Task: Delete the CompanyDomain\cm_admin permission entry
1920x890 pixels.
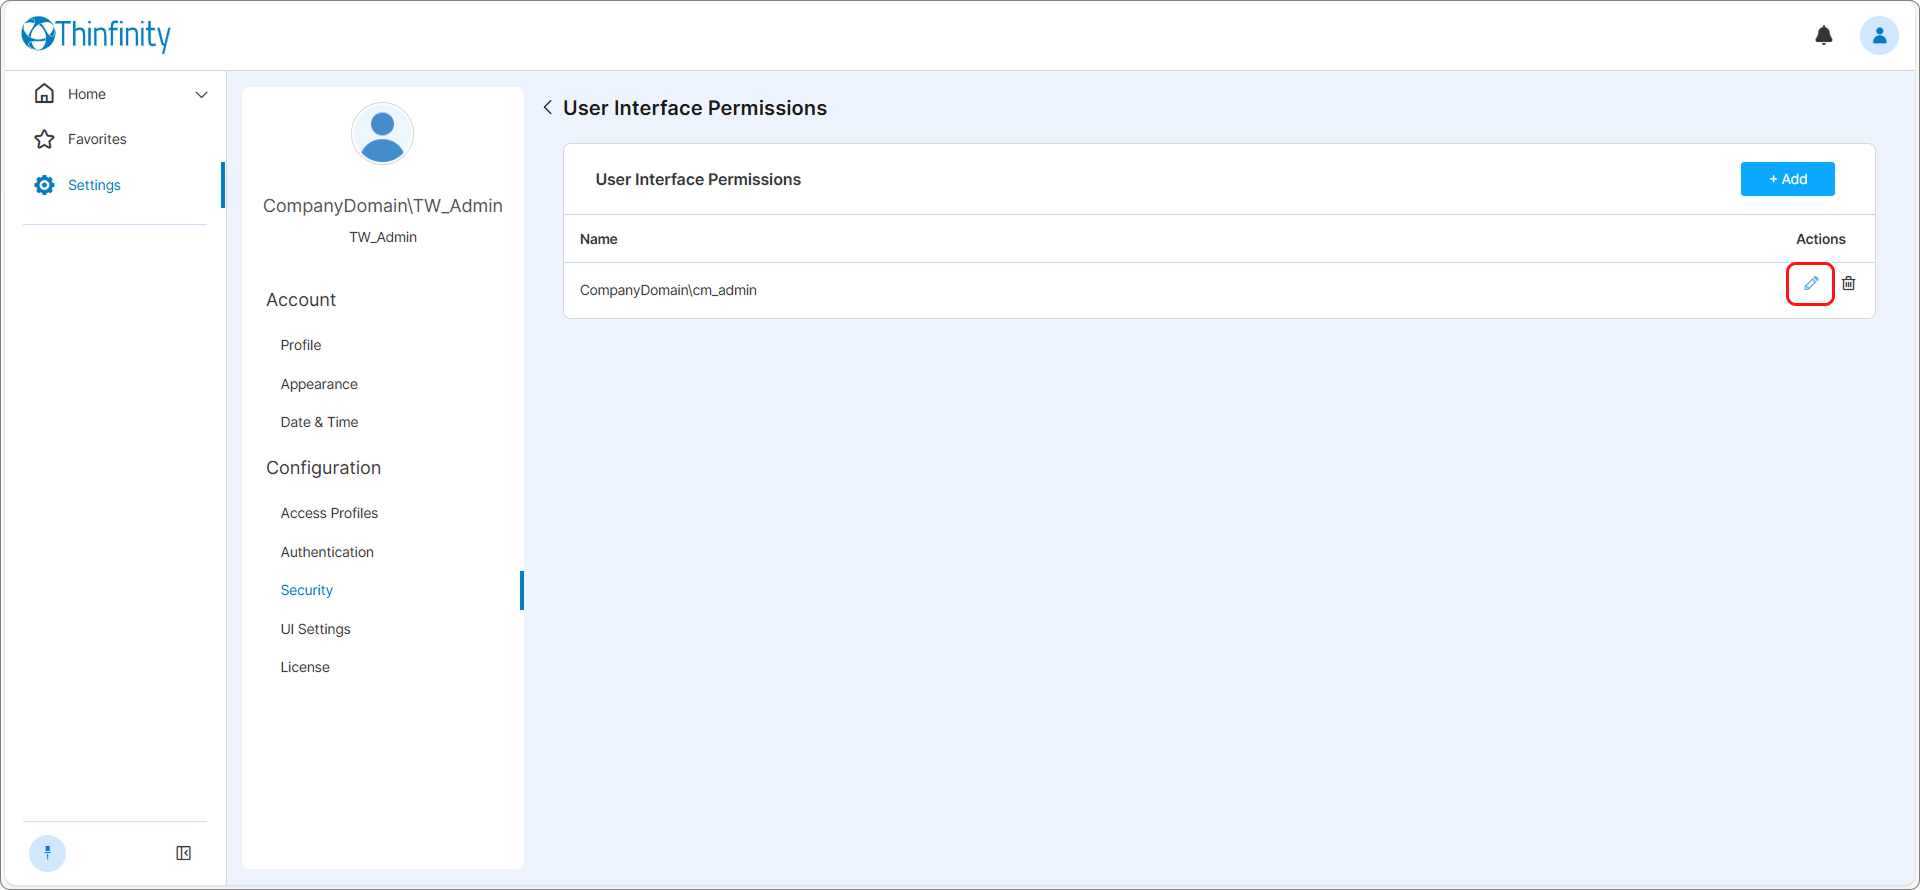Action: point(1848,284)
